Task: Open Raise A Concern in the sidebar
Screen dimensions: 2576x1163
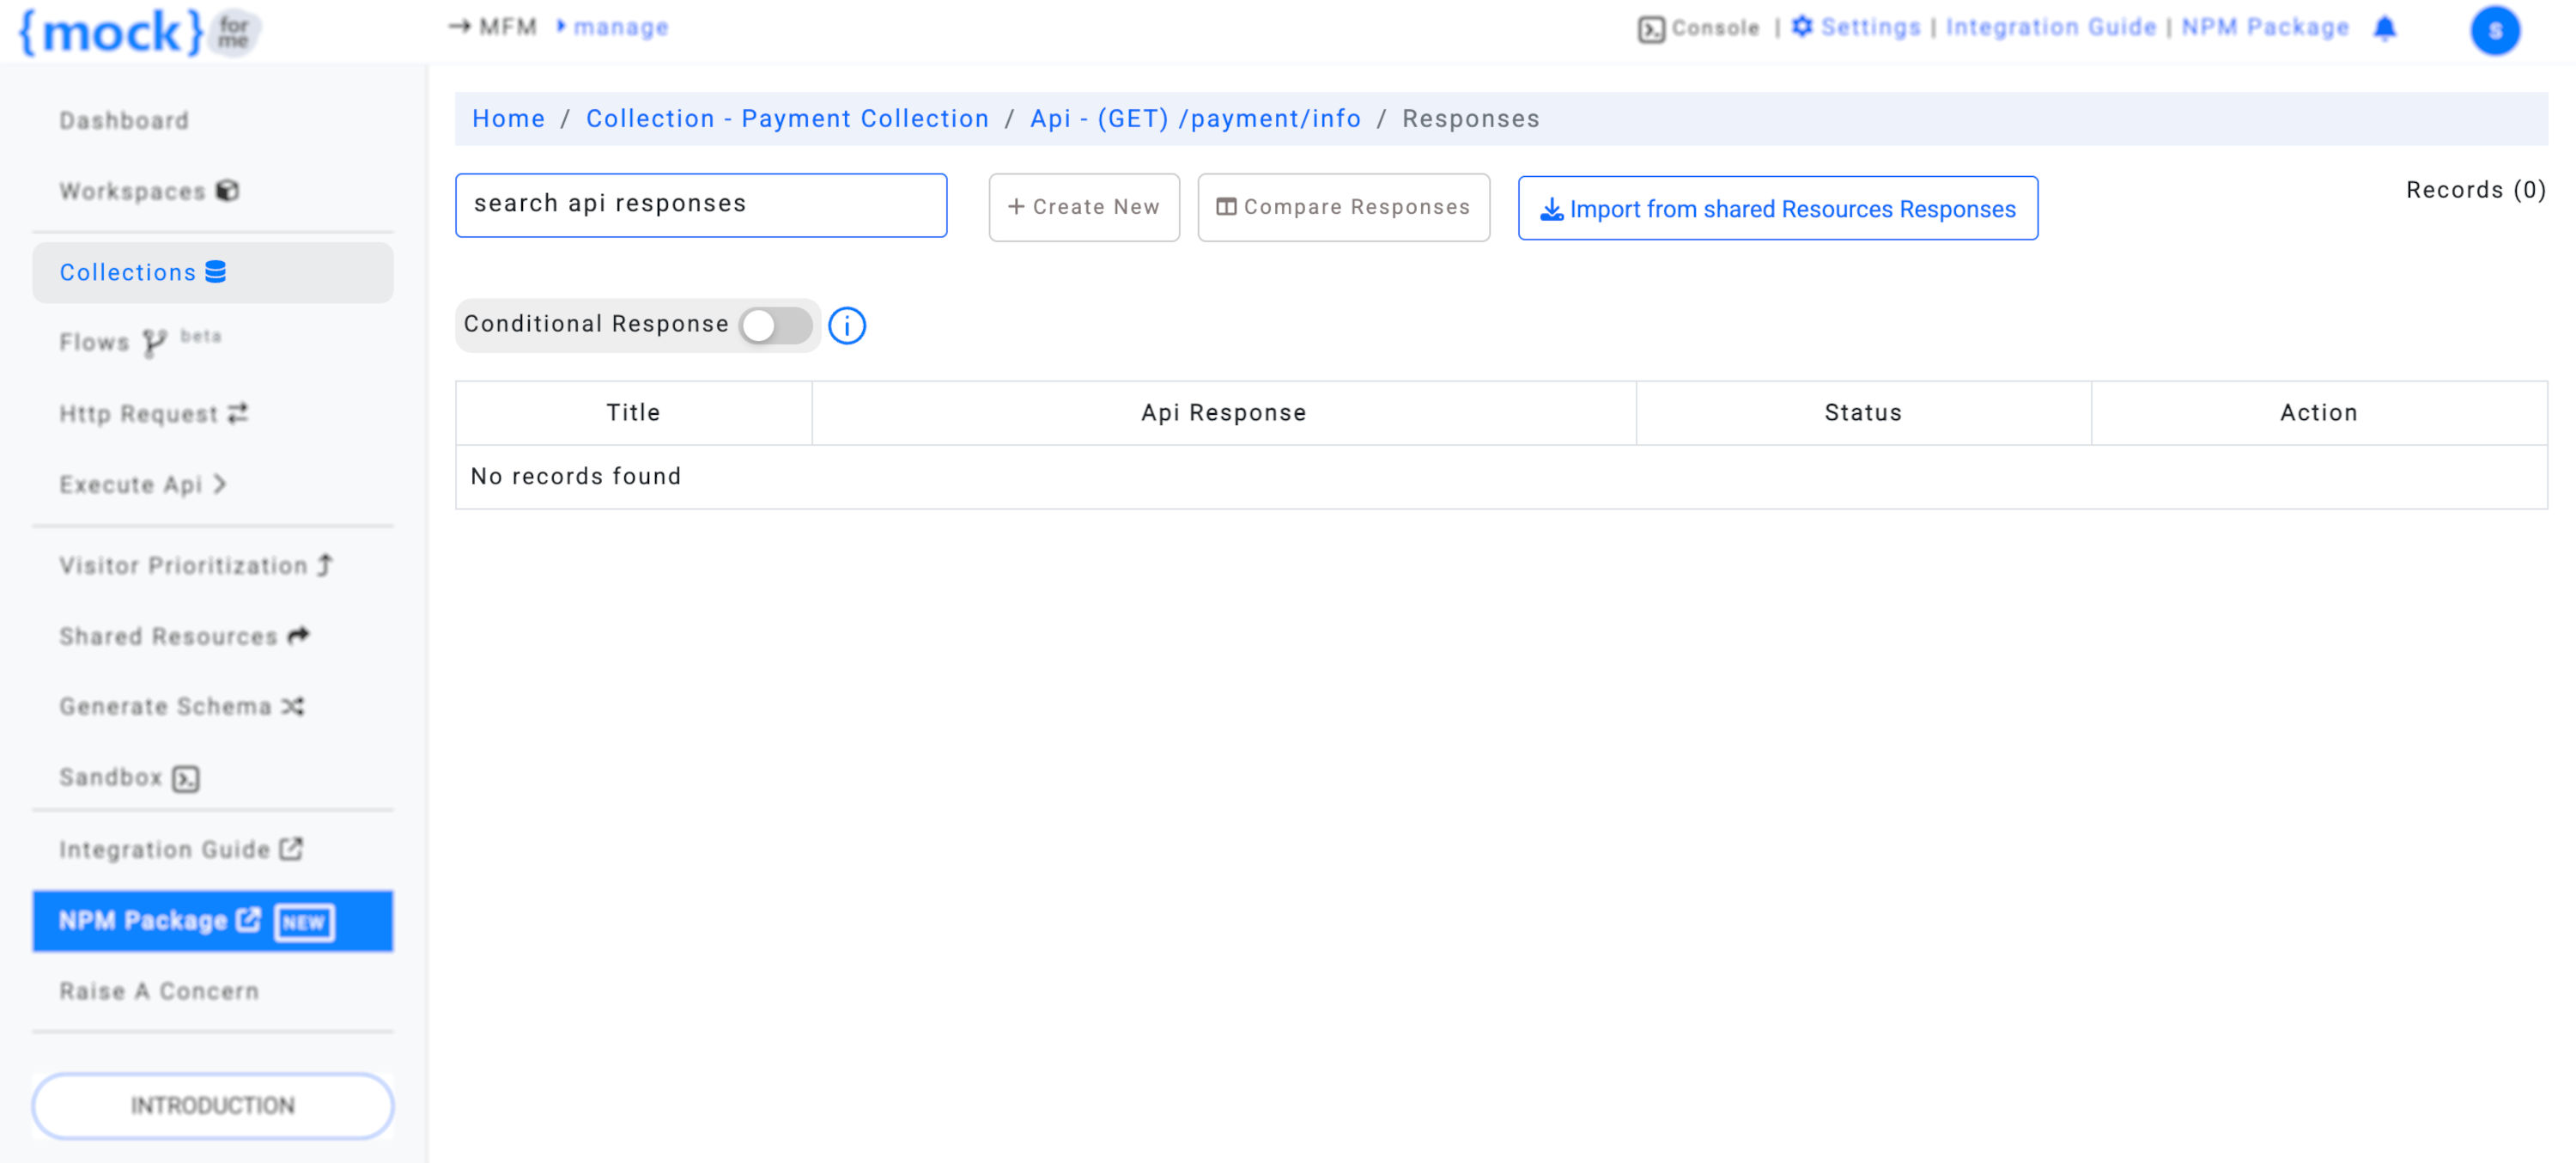Action: 159,990
